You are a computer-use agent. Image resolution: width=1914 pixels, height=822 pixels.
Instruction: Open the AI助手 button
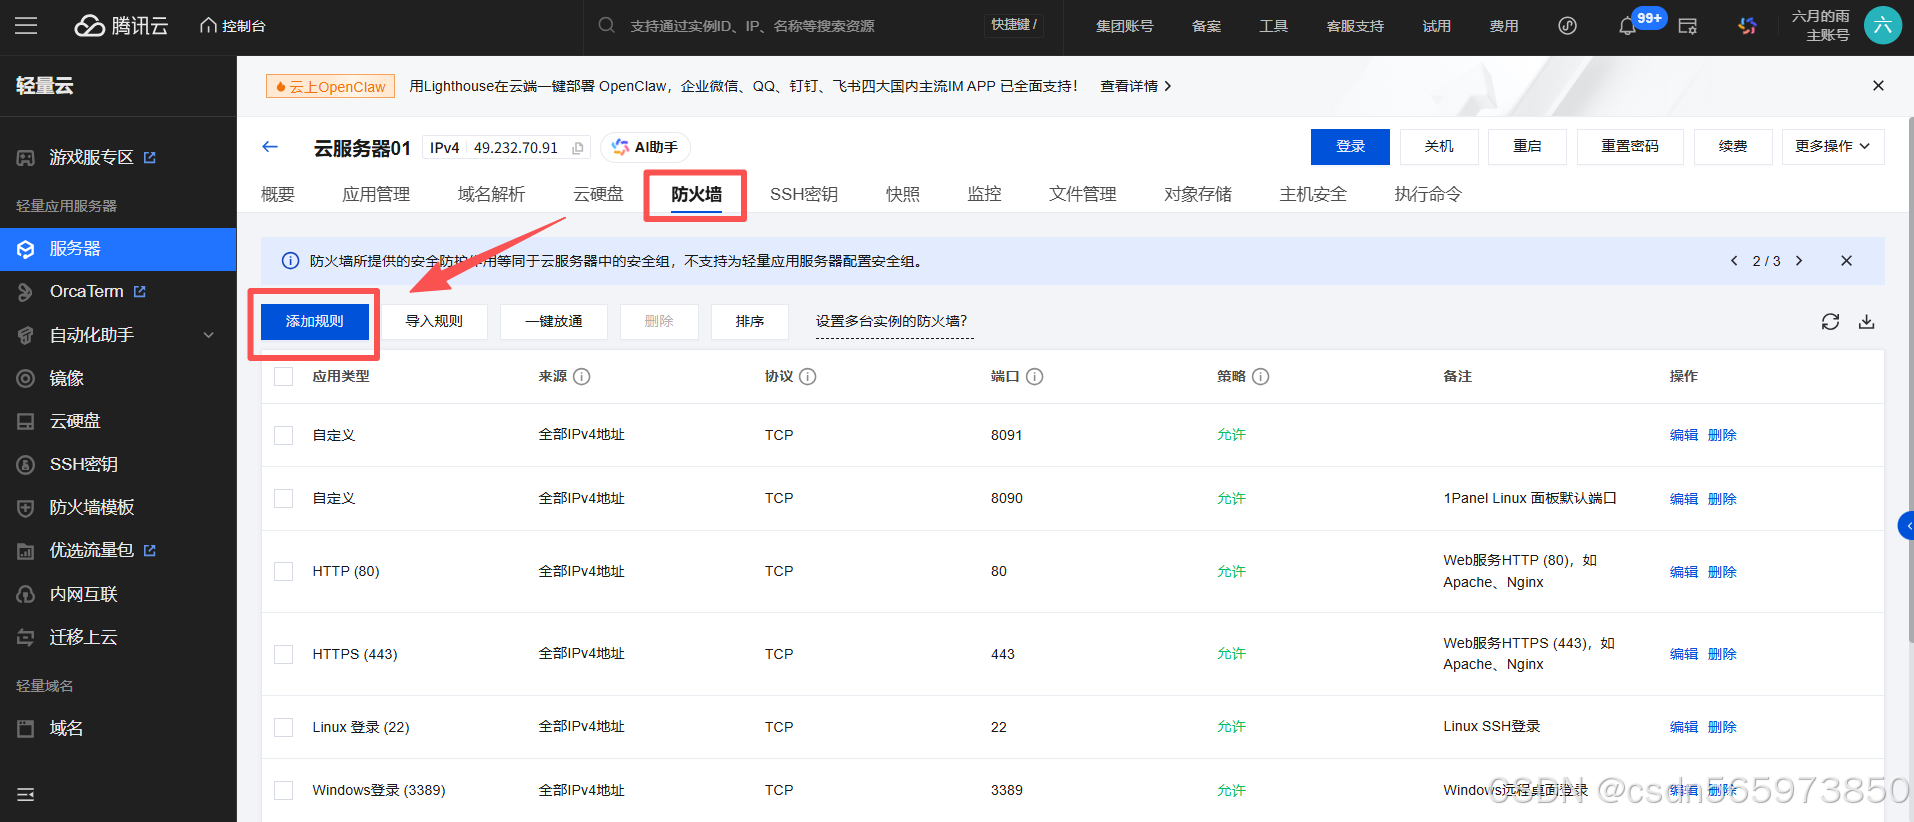tap(645, 147)
